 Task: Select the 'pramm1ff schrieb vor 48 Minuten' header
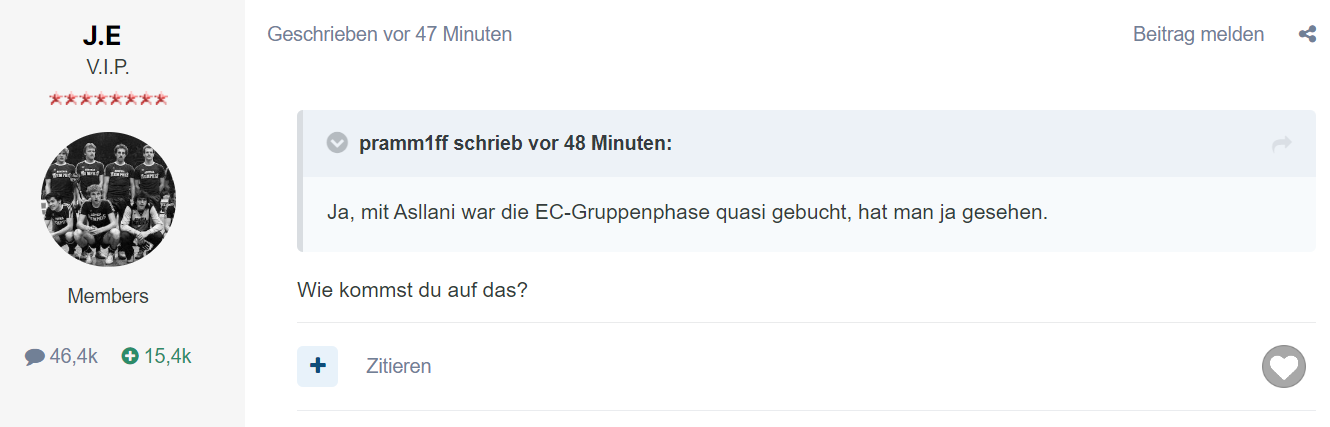[516, 143]
